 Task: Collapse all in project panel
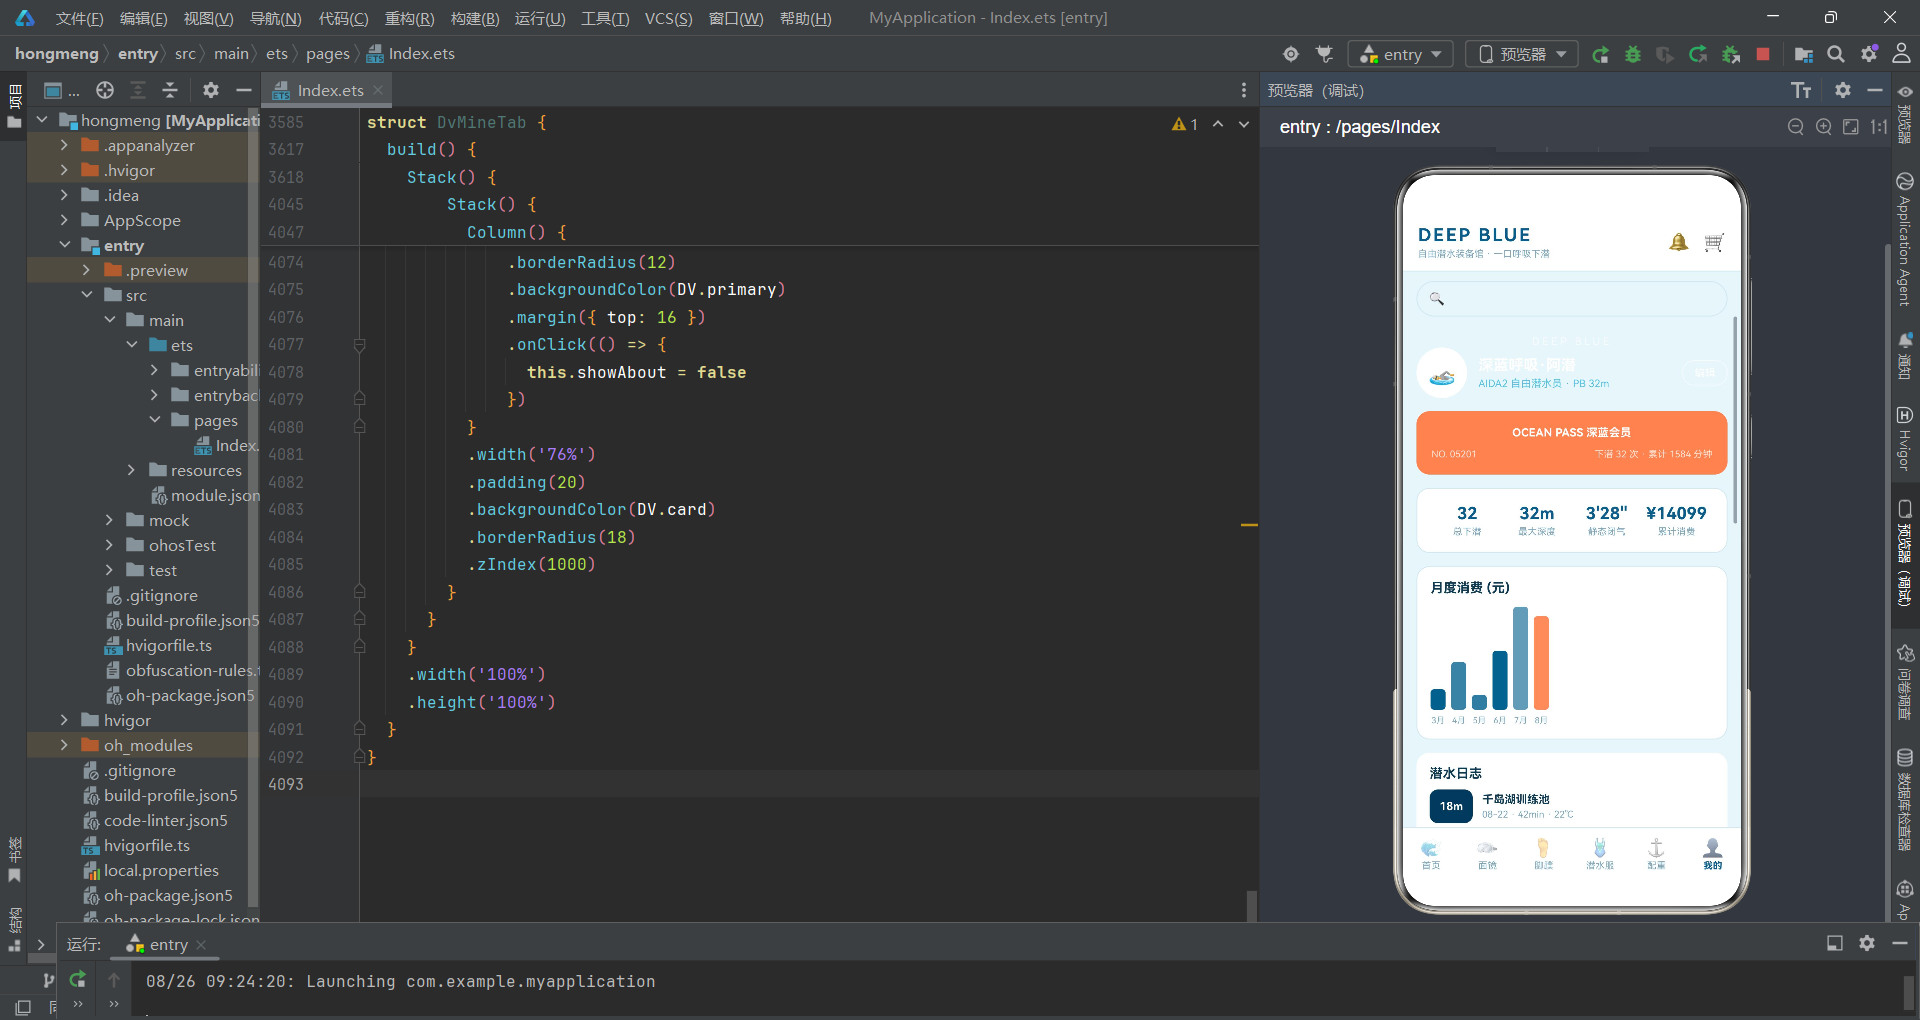(170, 90)
